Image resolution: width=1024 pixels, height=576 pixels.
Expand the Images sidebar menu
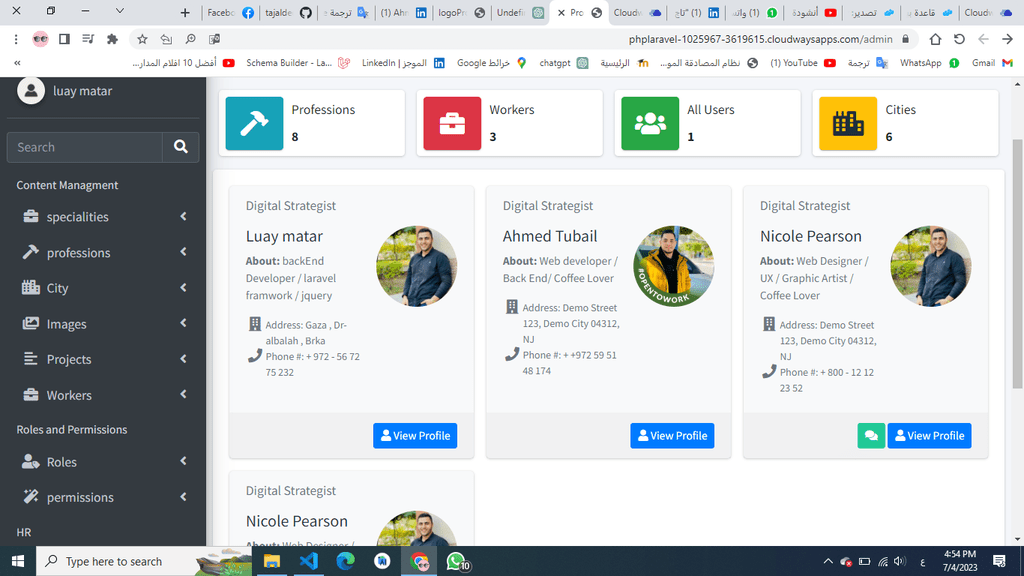103,323
